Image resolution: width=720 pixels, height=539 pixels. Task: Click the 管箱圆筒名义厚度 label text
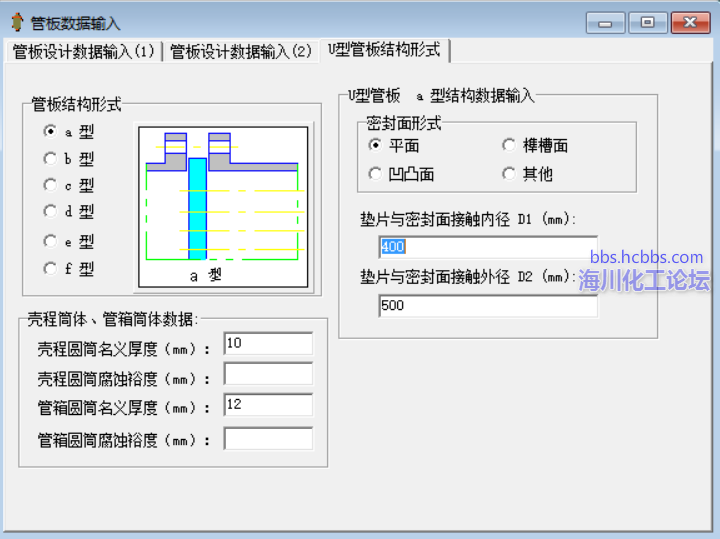pos(124,408)
